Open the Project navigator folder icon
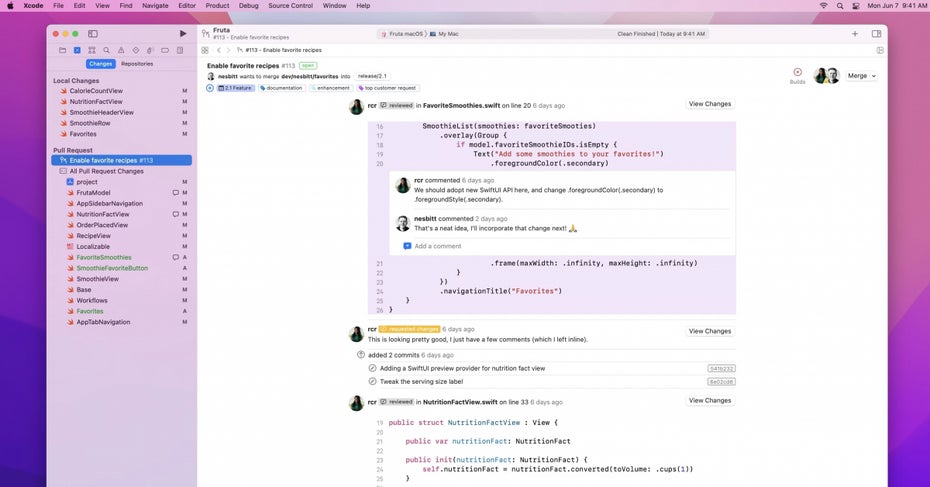 pyautogui.click(x=62, y=50)
